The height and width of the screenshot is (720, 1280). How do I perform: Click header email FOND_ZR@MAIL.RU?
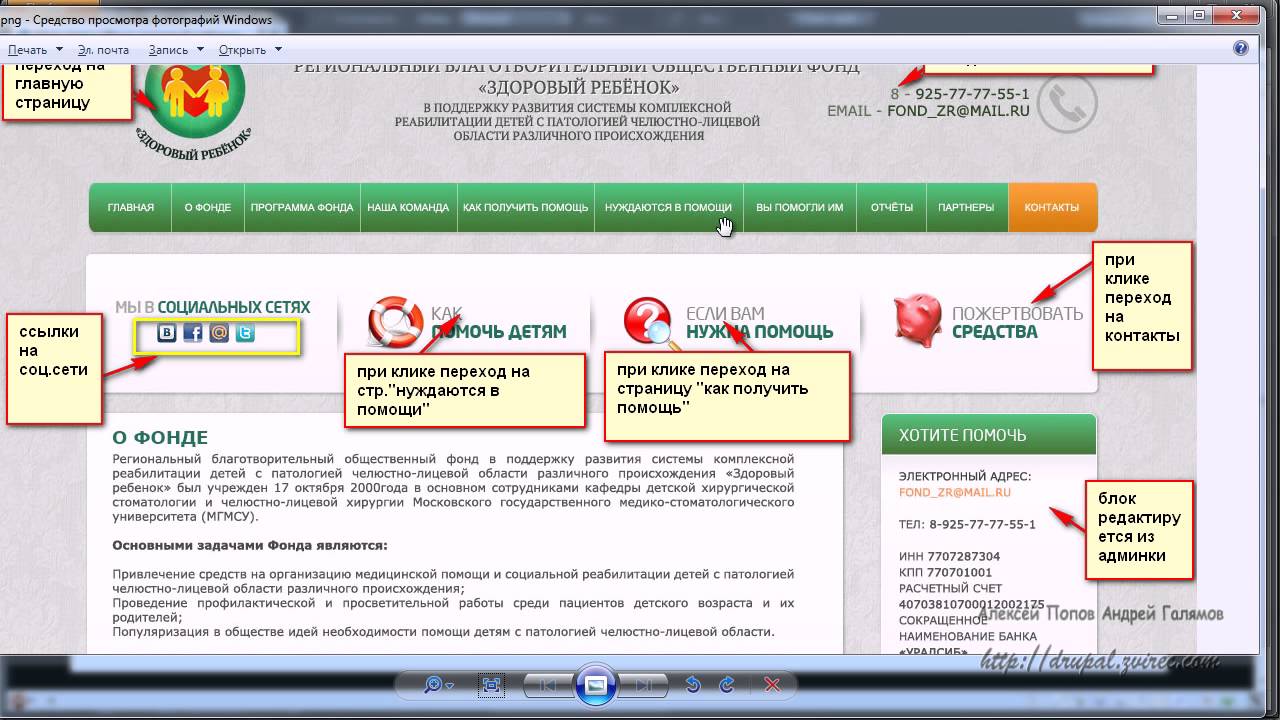[958, 111]
